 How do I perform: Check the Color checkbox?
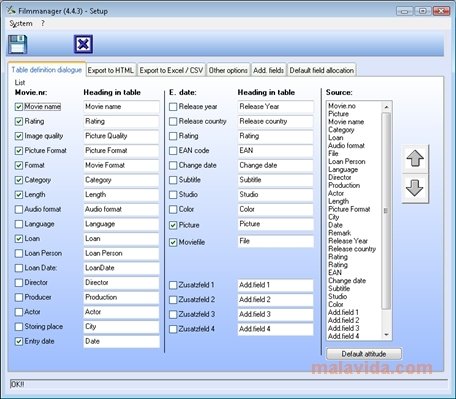tap(173, 209)
